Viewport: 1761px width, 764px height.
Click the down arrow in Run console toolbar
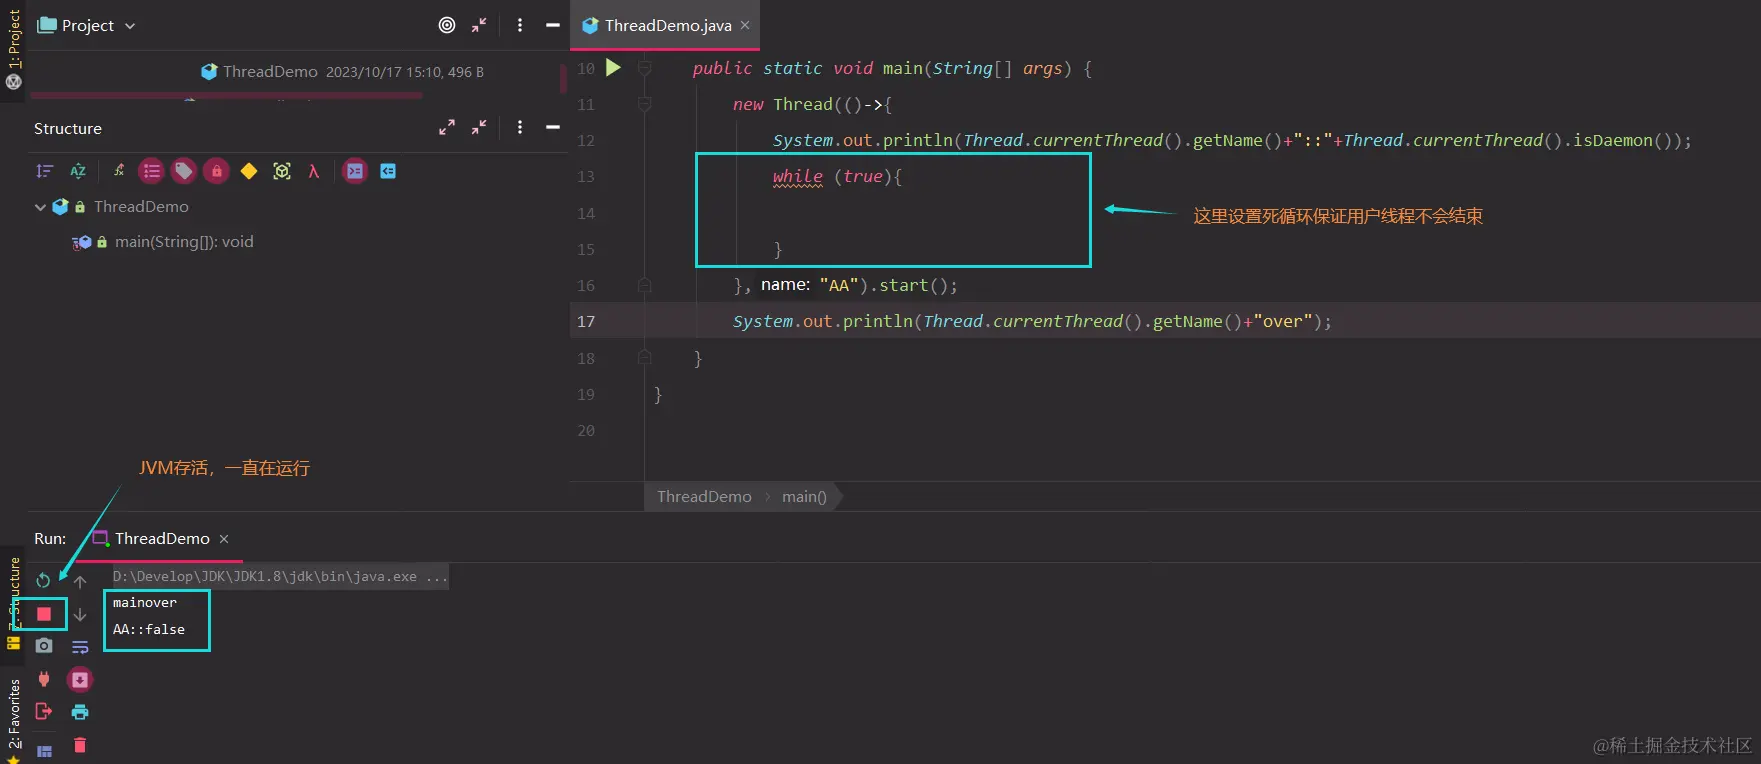click(80, 614)
